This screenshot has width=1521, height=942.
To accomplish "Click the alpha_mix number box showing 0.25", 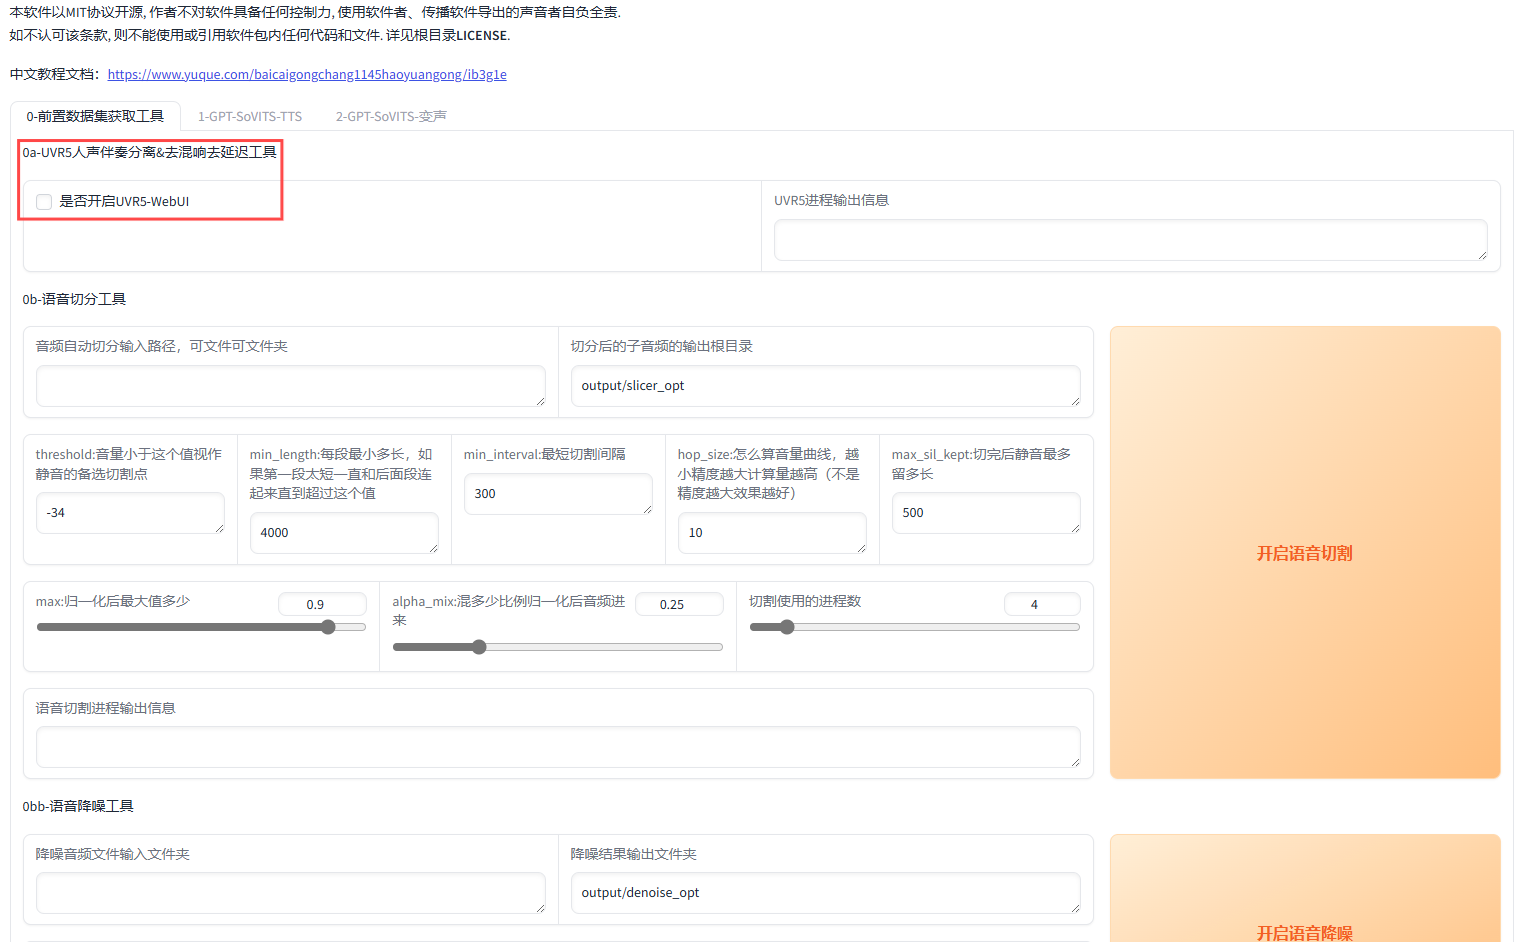I will (x=679, y=604).
